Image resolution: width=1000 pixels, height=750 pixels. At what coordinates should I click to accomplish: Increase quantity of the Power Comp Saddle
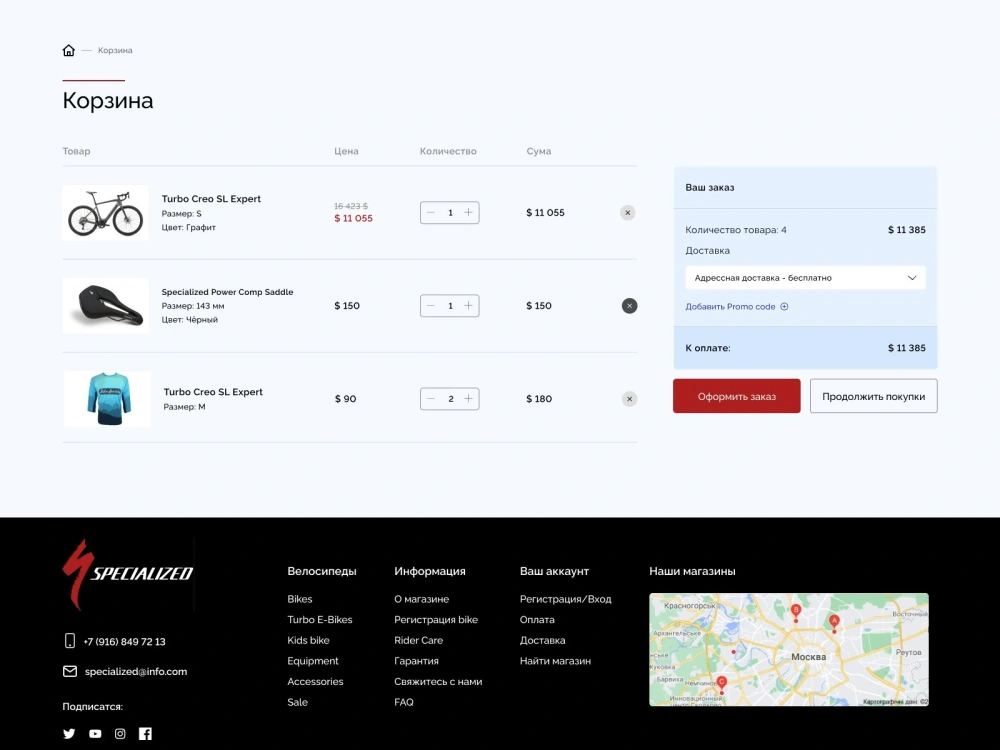(469, 306)
